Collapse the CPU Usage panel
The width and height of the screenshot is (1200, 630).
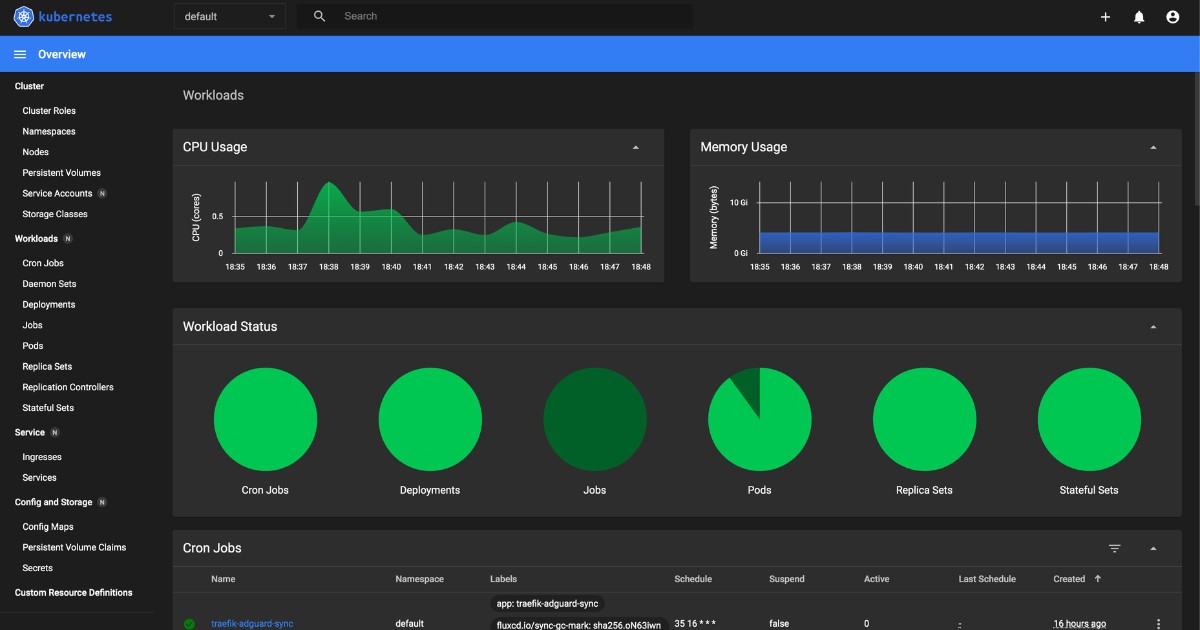[636, 146]
